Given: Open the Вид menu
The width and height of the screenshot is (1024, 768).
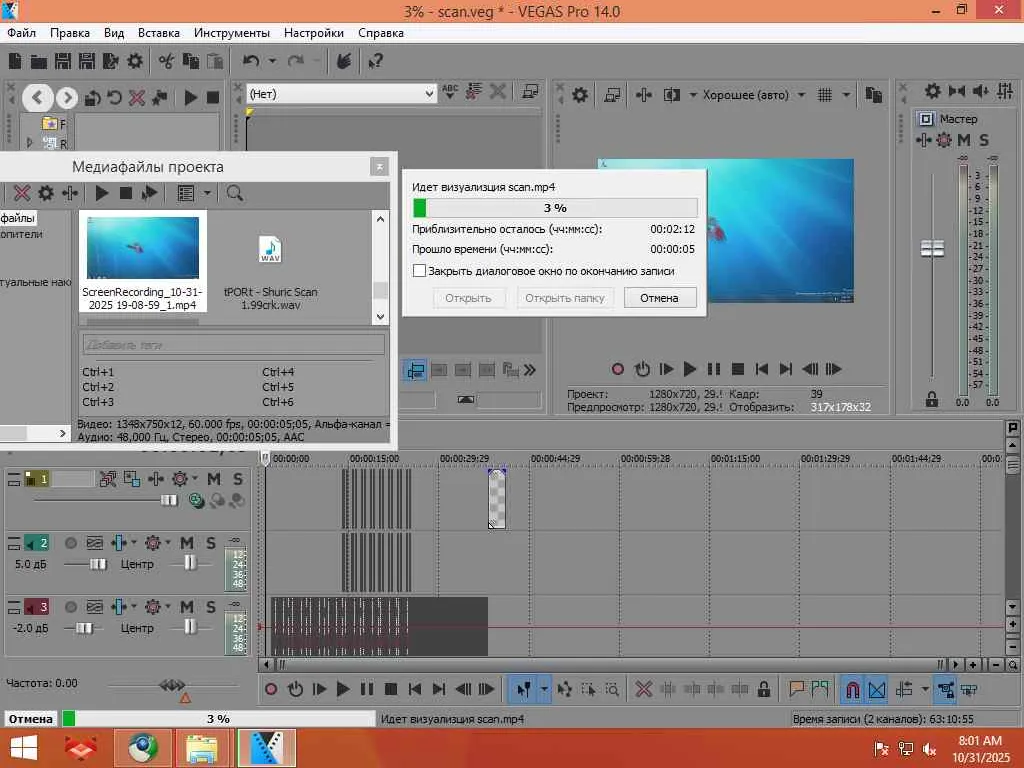Looking at the screenshot, I should [x=114, y=33].
